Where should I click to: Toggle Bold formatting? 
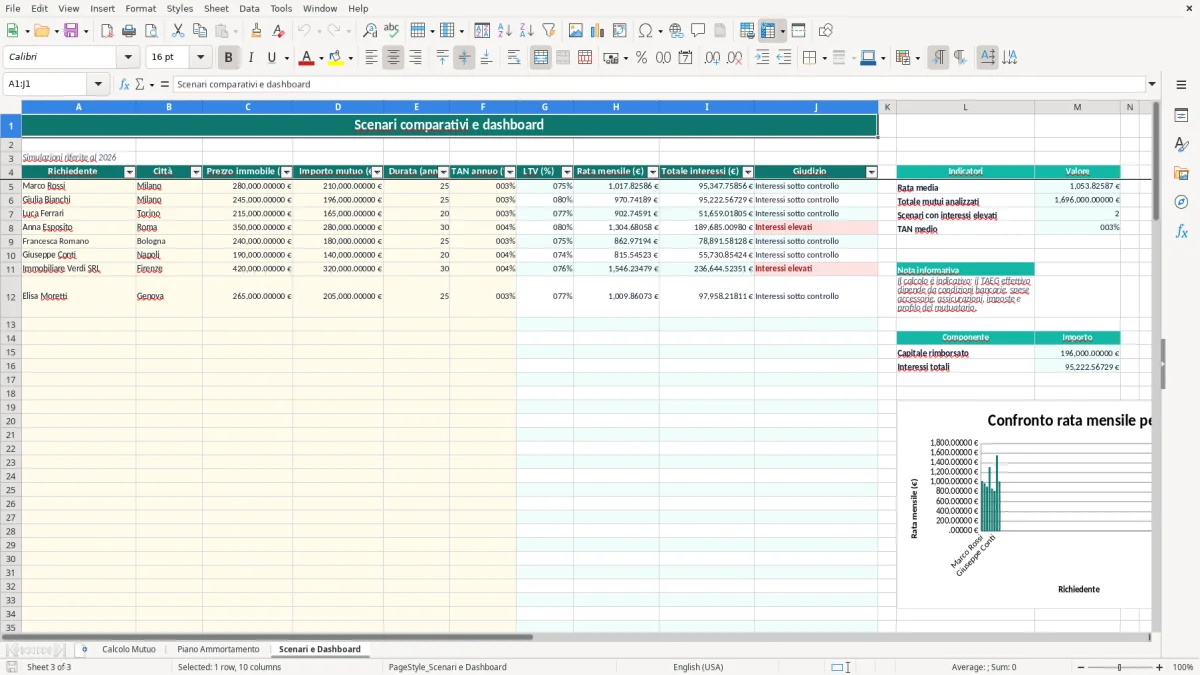click(228, 58)
